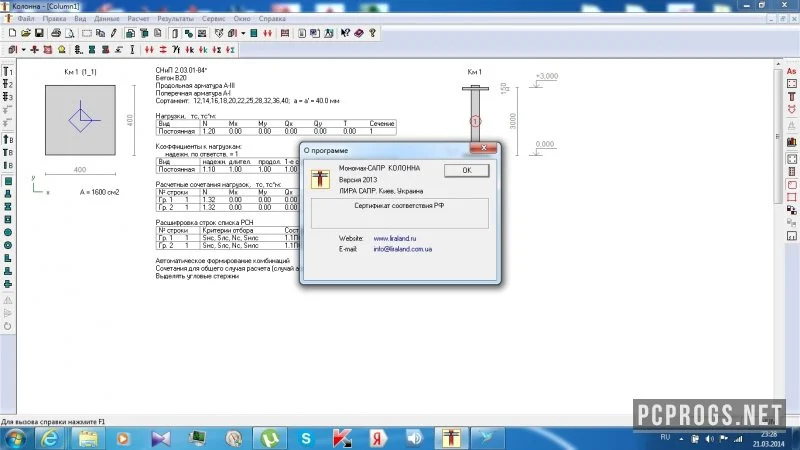Viewport: 800px width, 450px height.
Task: Select the solid circular section icon
Action: (8, 232)
